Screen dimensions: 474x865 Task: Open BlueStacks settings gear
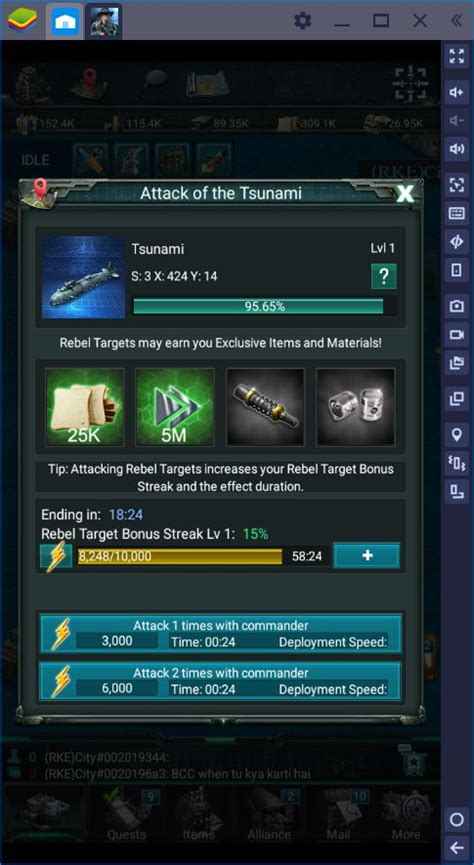click(302, 21)
